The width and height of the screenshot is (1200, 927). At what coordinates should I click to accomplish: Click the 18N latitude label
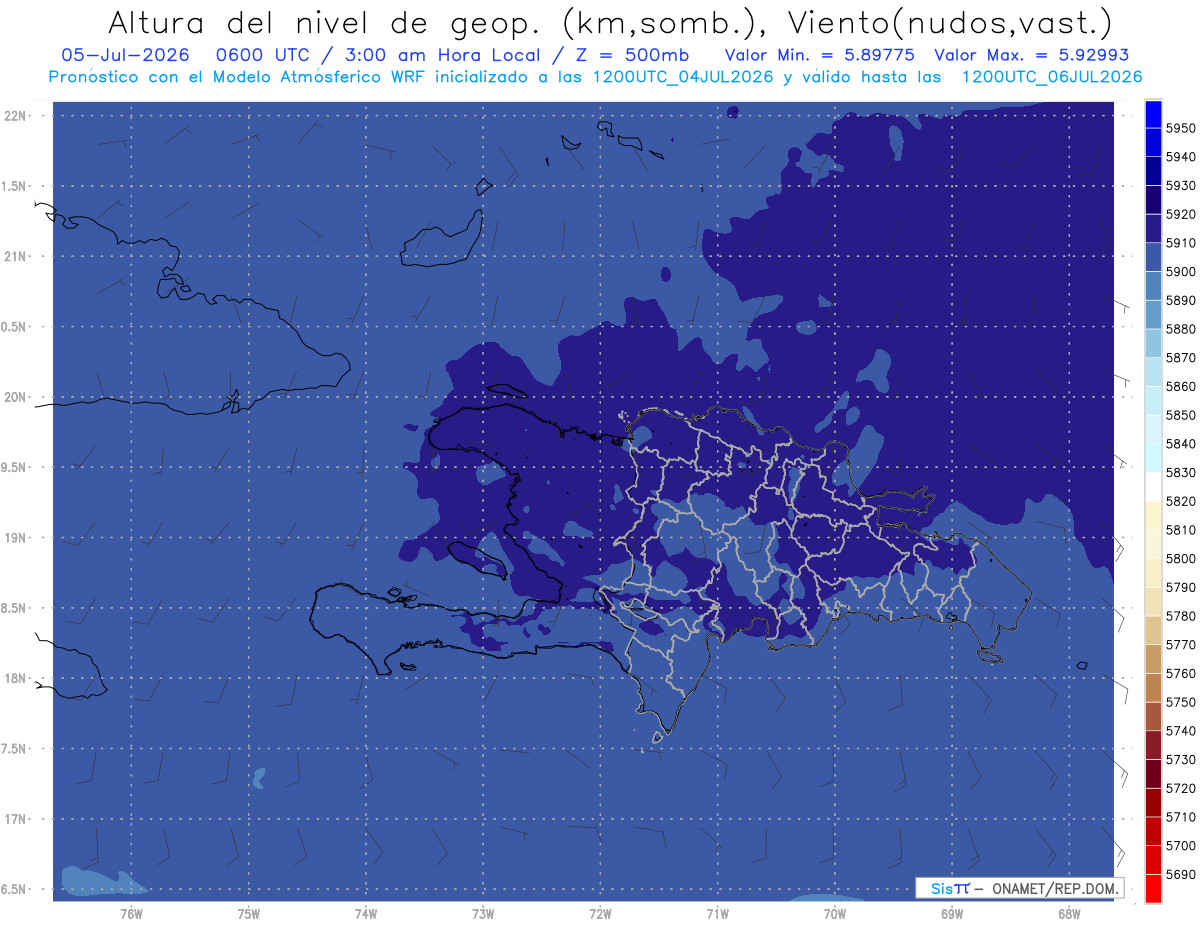click(17, 678)
